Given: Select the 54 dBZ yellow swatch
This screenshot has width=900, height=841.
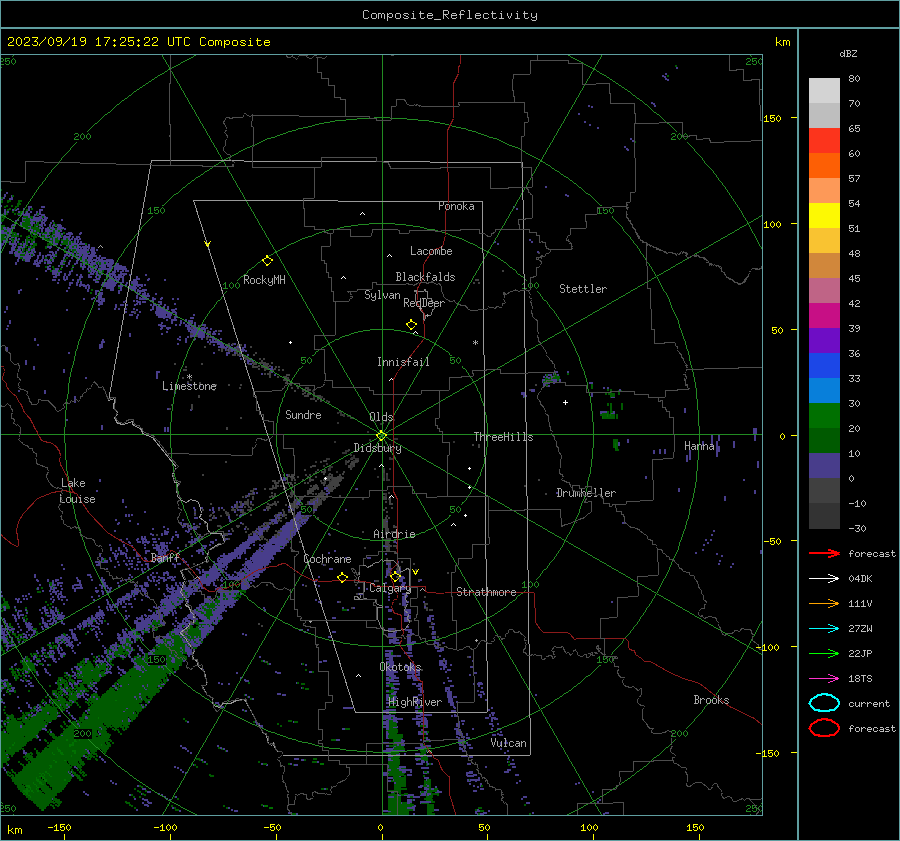Looking at the screenshot, I should pos(824,215).
